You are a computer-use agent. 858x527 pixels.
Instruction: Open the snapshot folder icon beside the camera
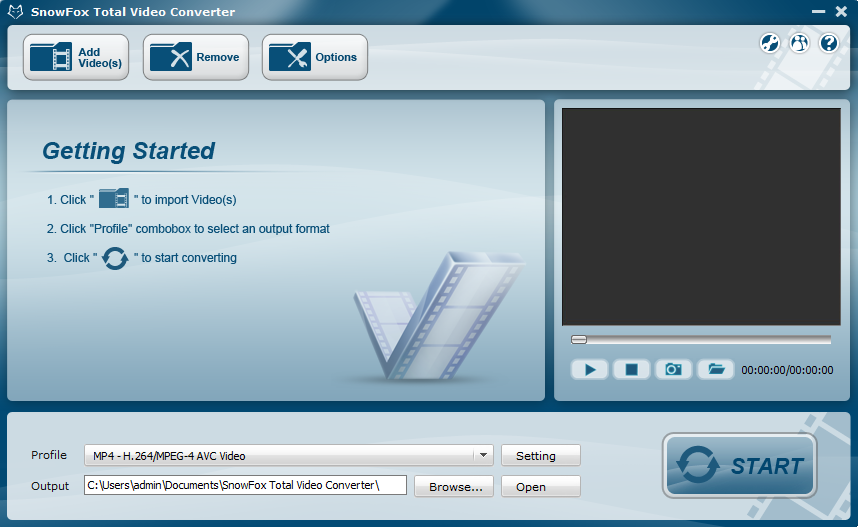[x=715, y=370]
